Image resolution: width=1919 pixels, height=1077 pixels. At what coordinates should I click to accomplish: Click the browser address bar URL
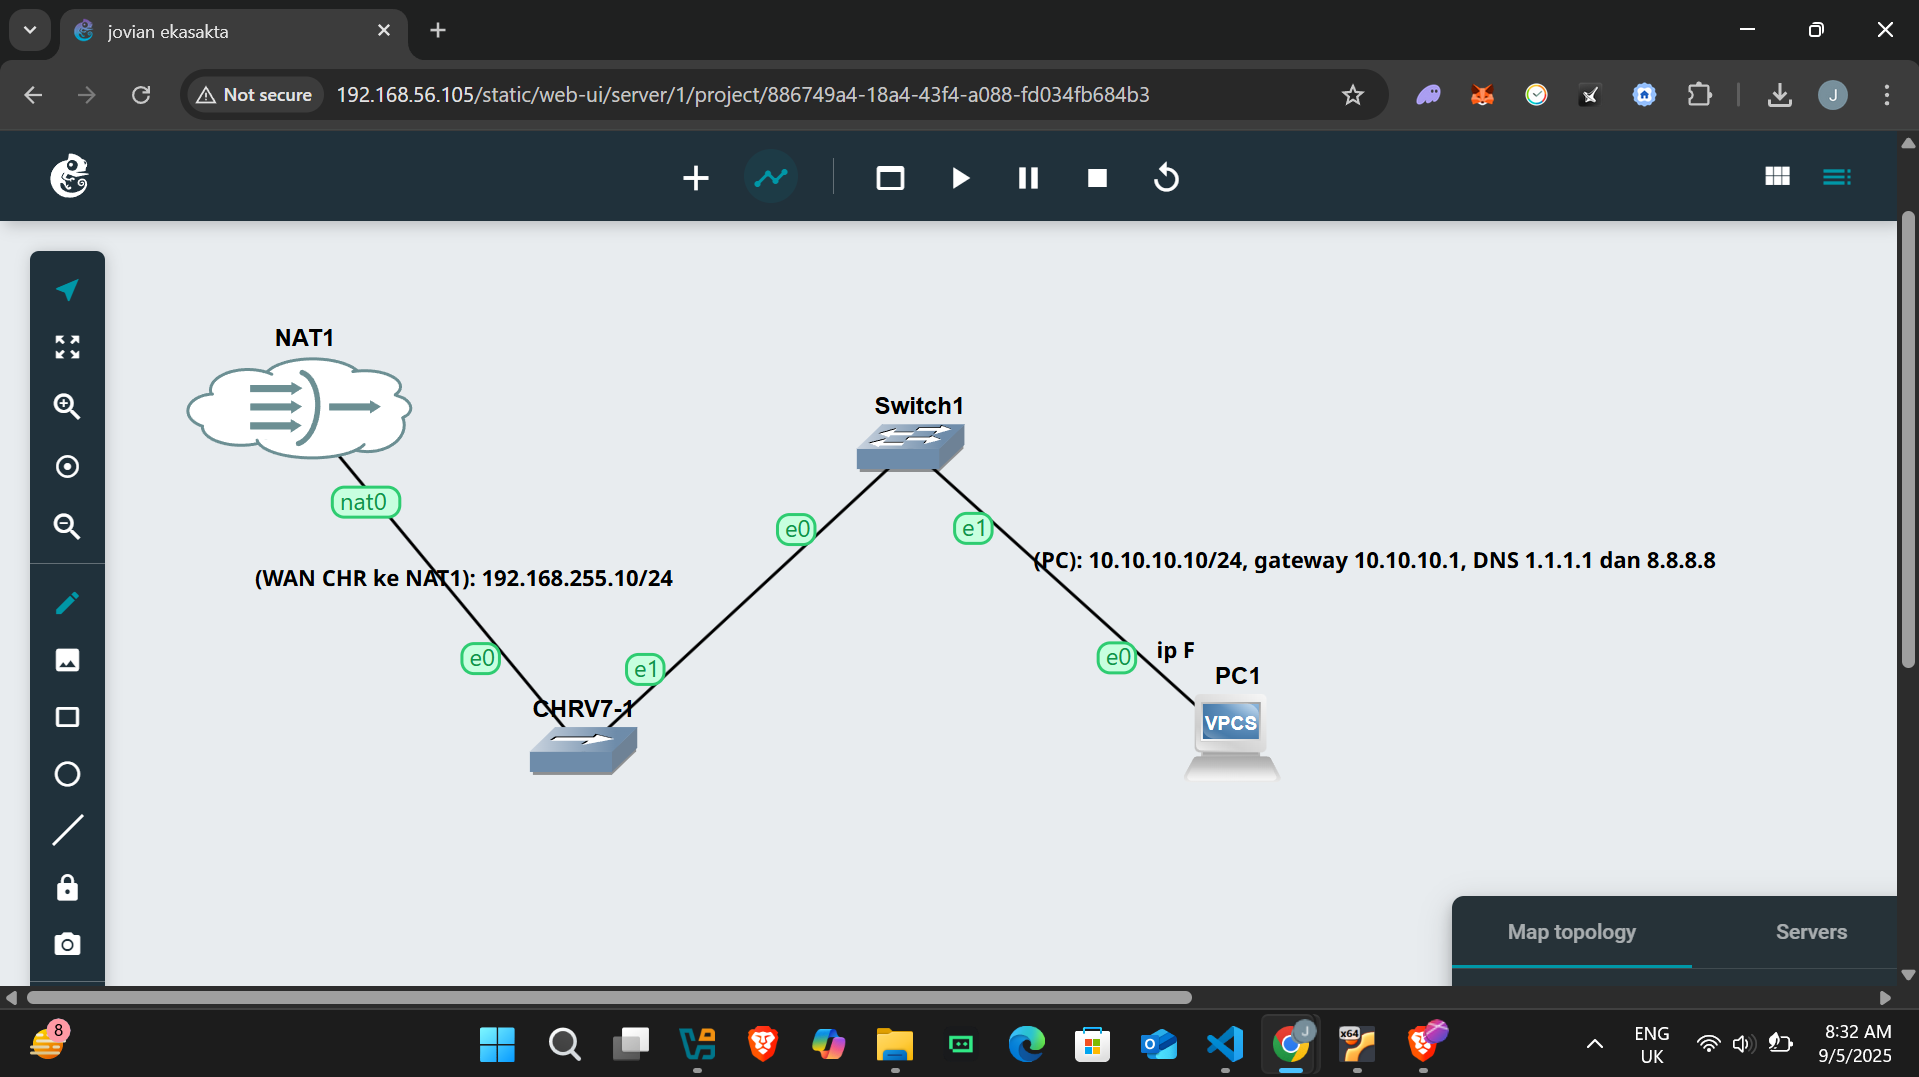tap(743, 95)
